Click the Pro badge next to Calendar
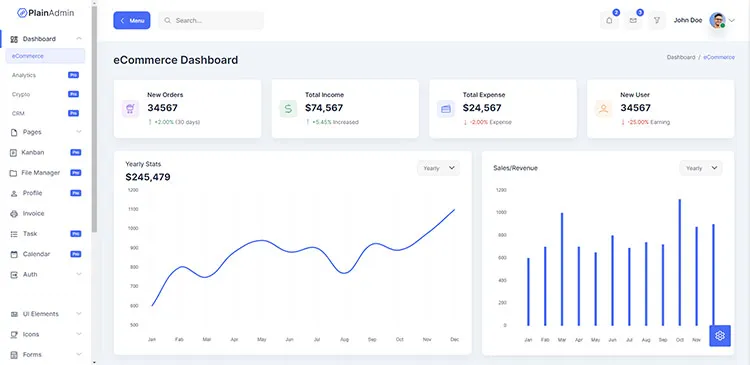Screen dimensions: 750x365 coord(76,254)
